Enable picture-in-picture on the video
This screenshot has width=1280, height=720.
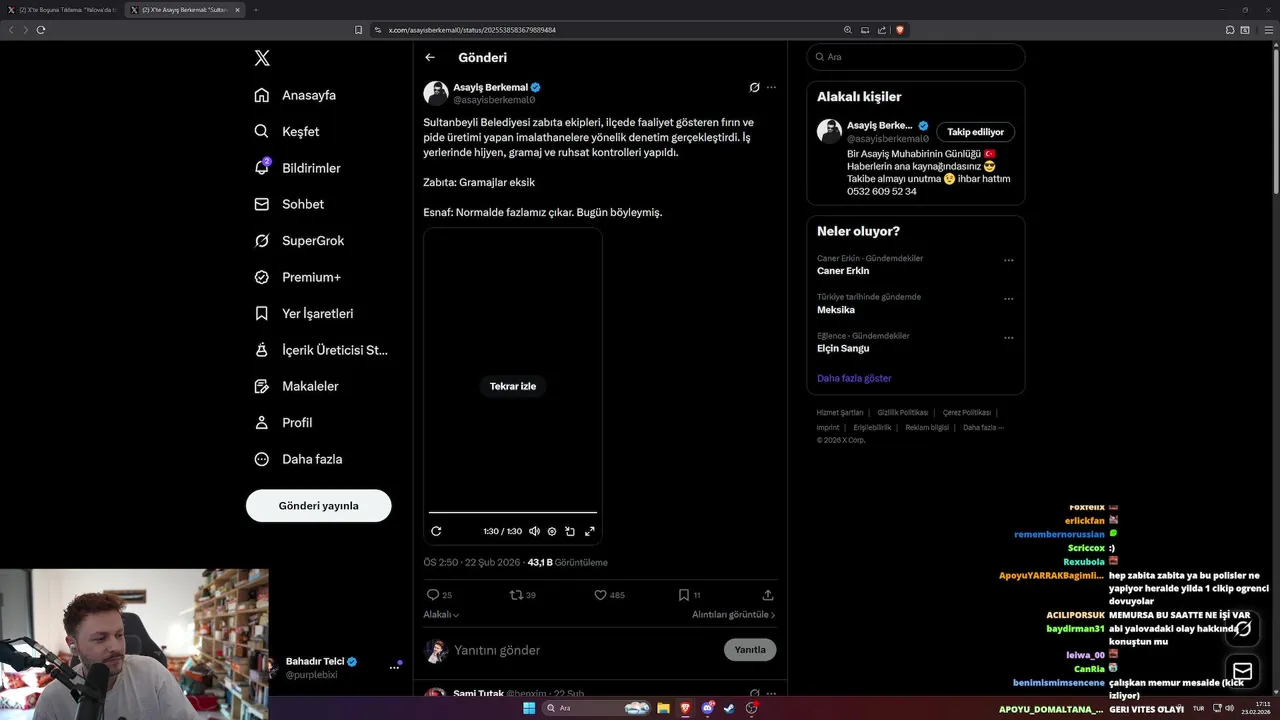pos(570,531)
